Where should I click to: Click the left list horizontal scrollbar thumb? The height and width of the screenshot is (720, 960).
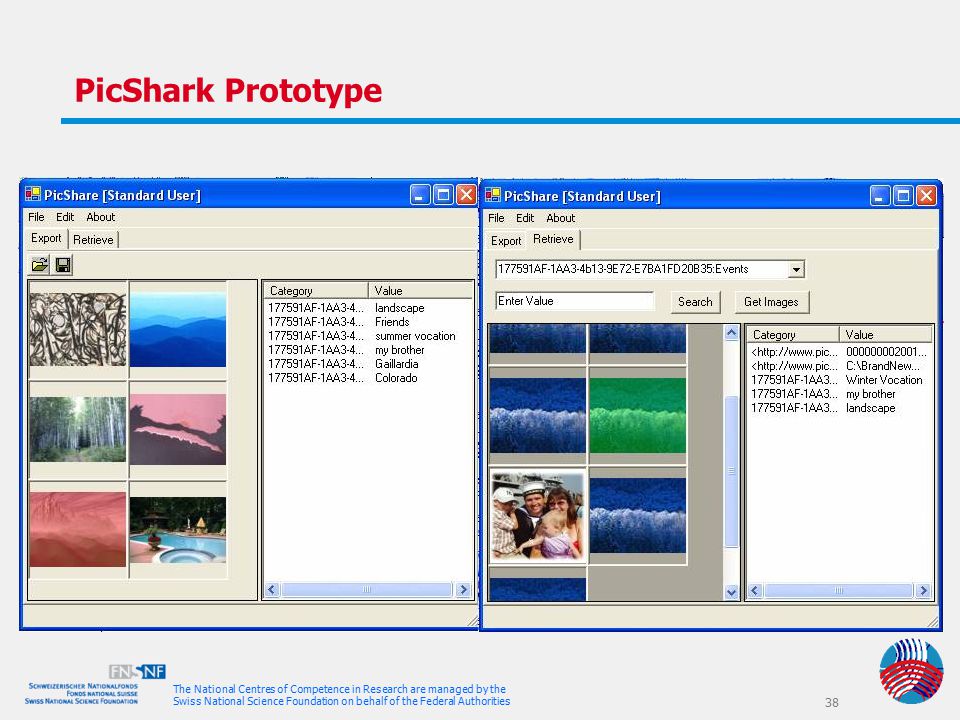[x=367, y=590]
